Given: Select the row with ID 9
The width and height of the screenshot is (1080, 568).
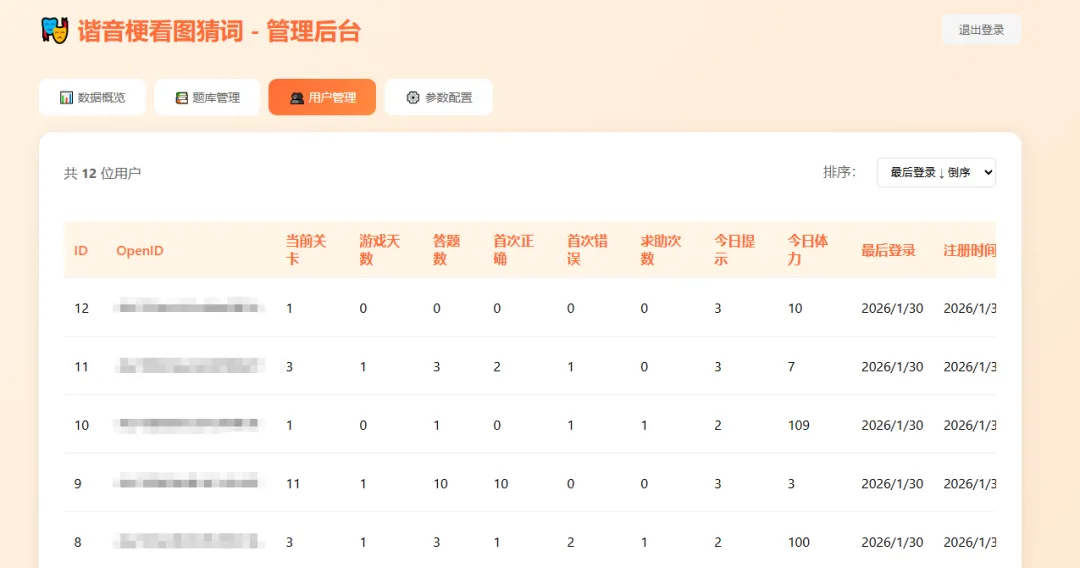Looking at the screenshot, I should point(530,483).
